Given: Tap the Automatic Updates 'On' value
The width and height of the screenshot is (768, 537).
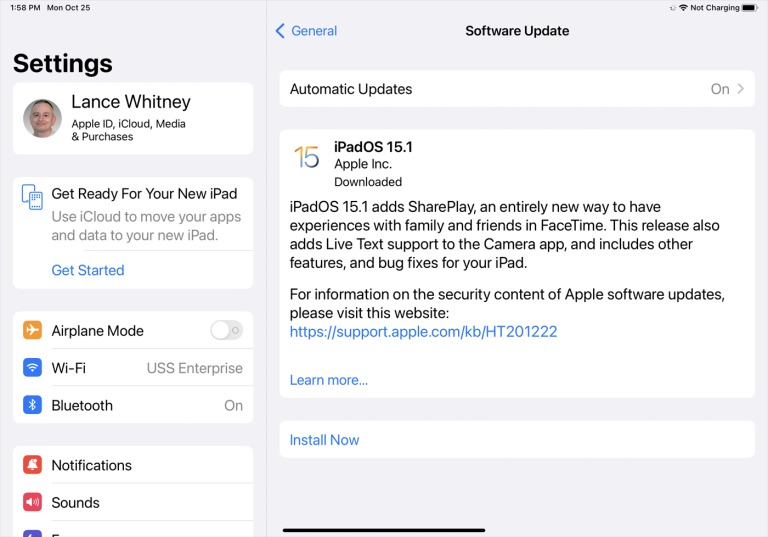Looking at the screenshot, I should click(x=720, y=89).
